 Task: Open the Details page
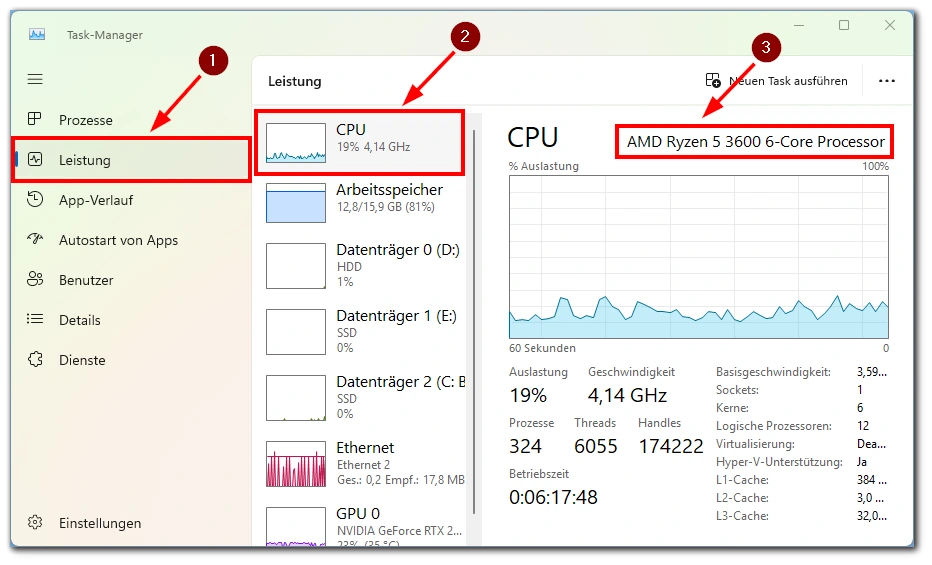tap(132, 320)
